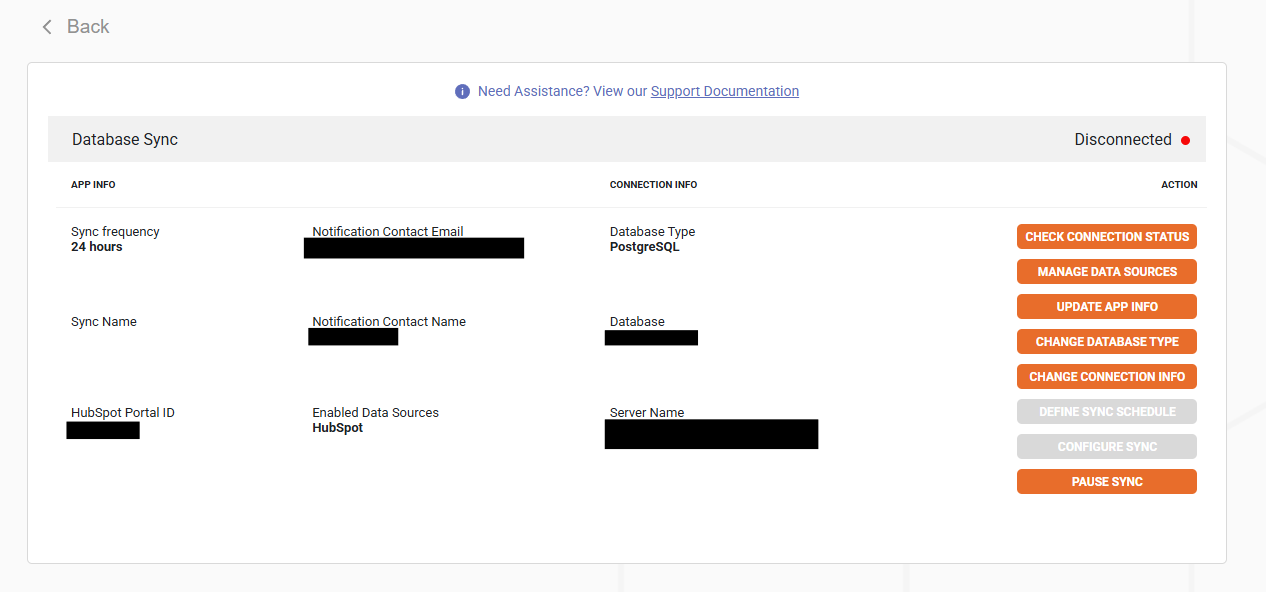Click the PostgreSQL database type value
Image resolution: width=1266 pixels, height=592 pixels.
[645, 247]
